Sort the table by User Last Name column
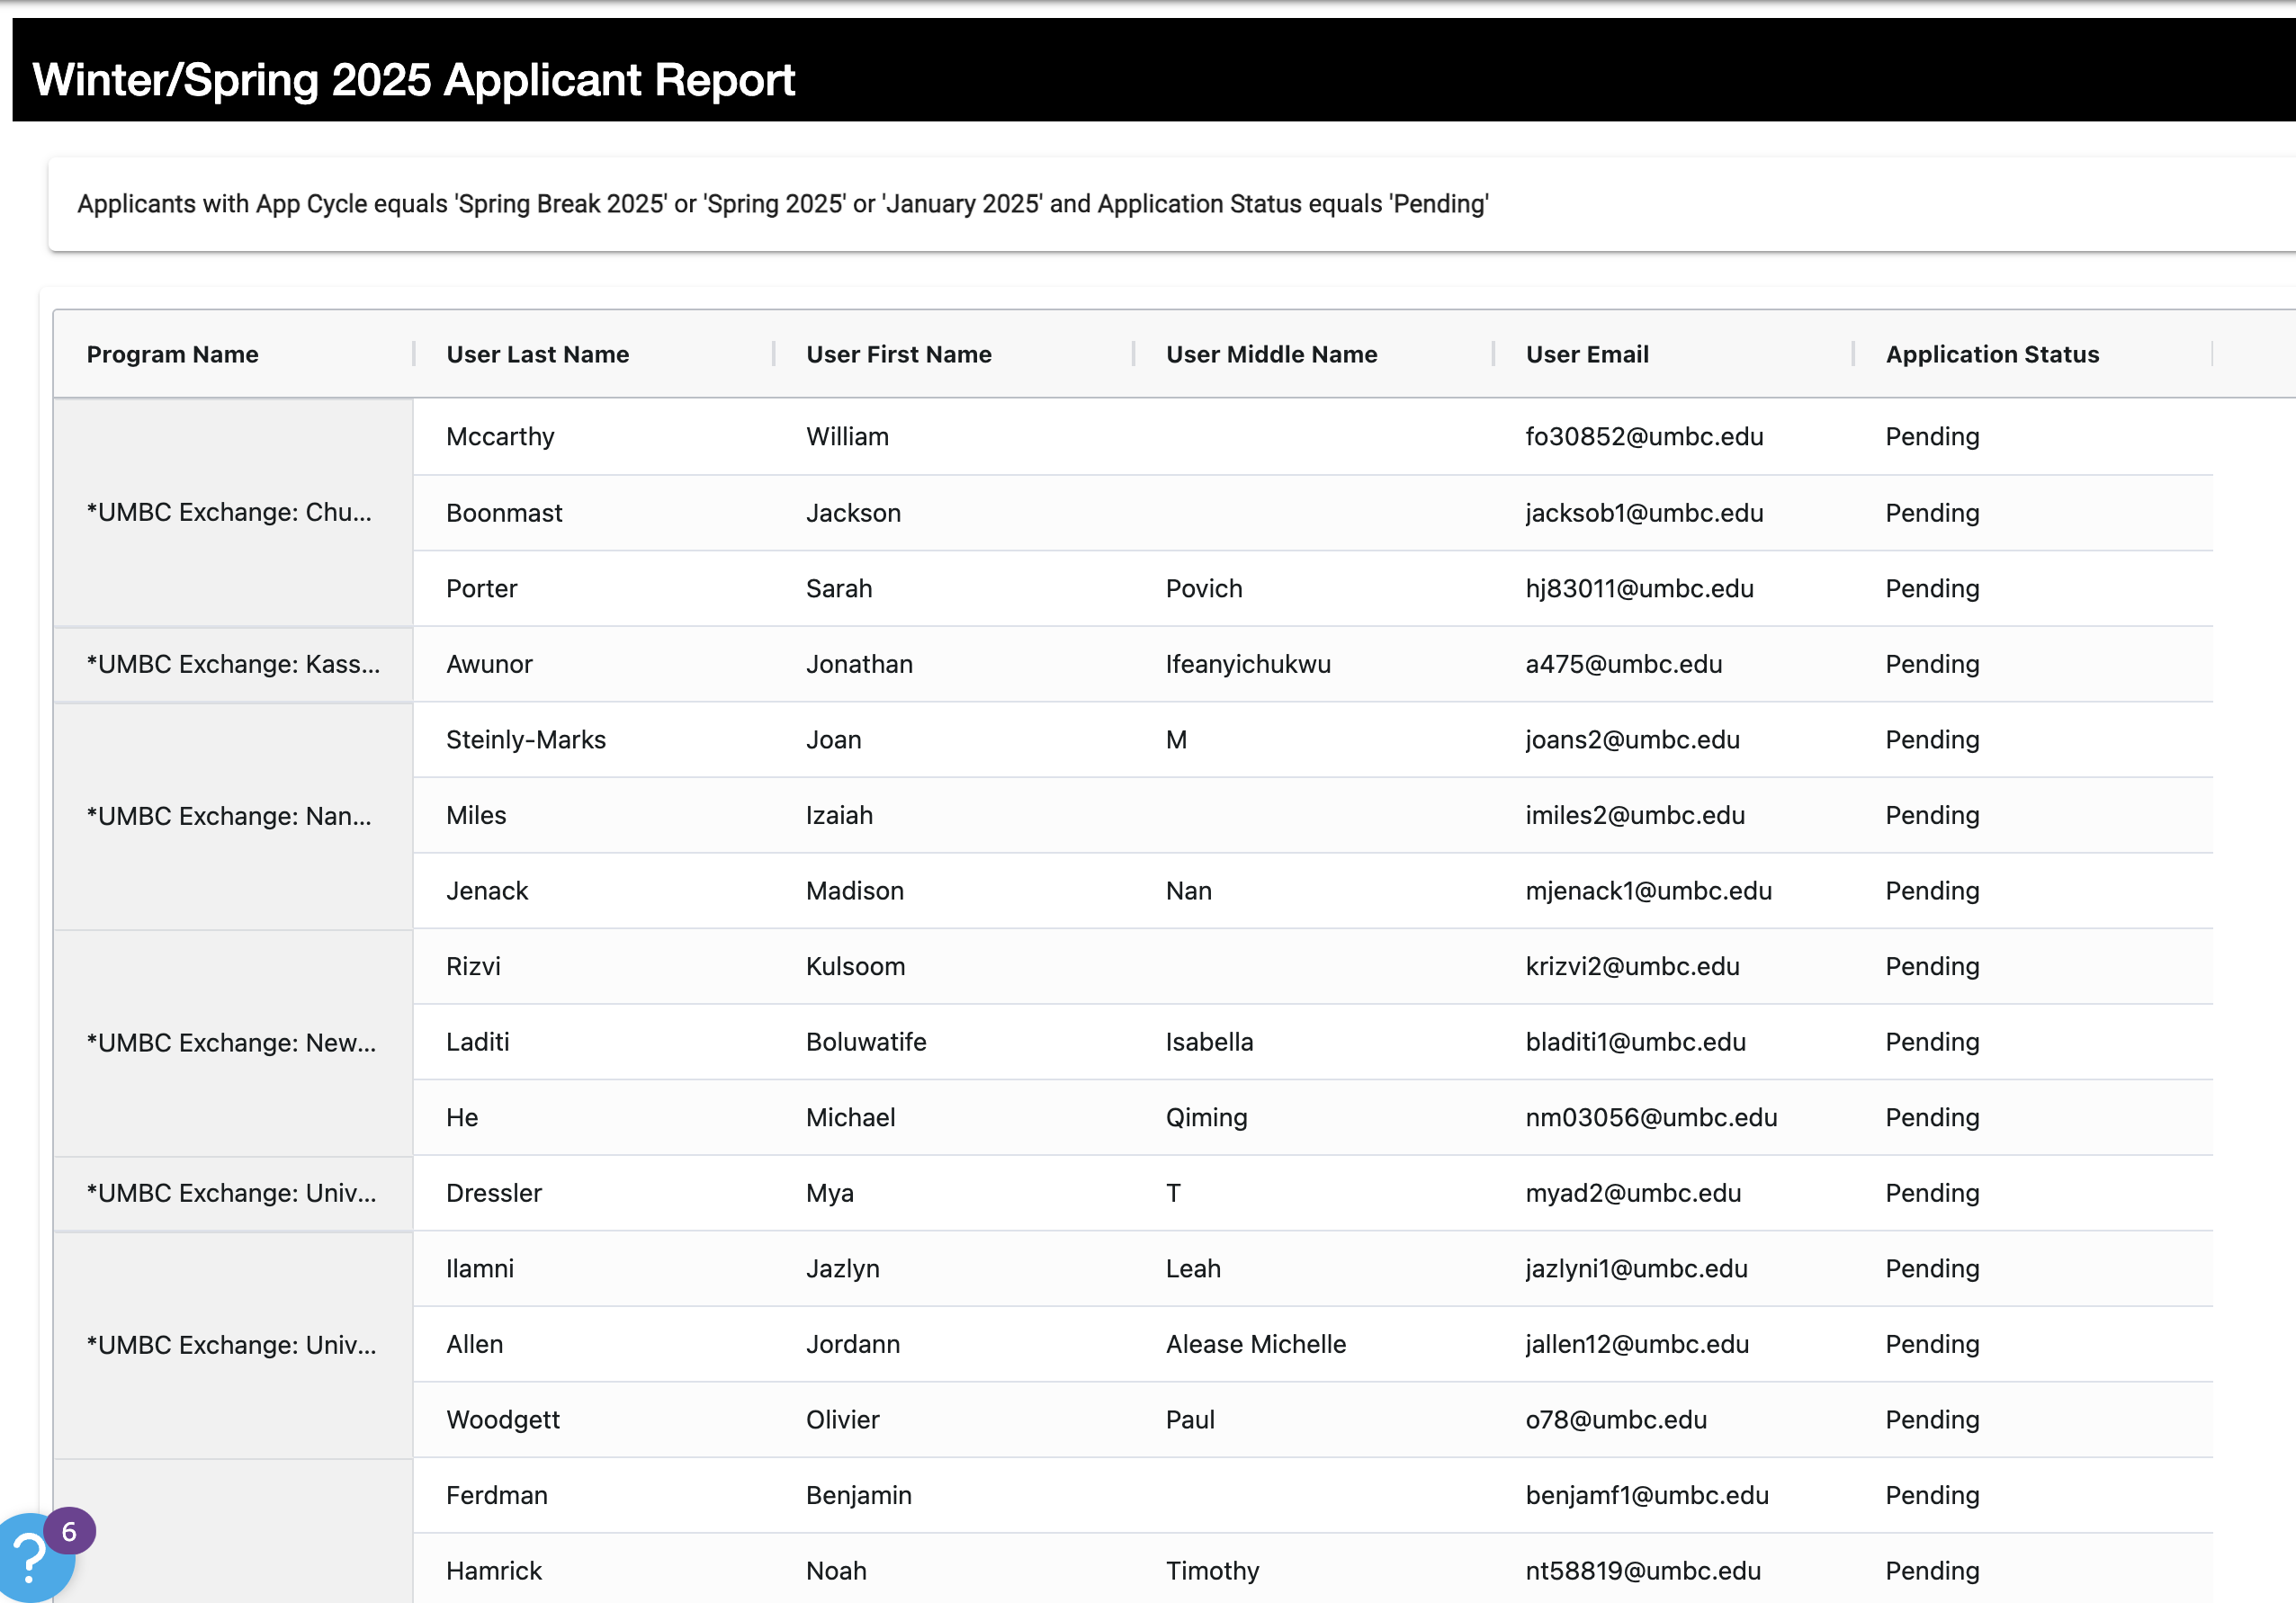This screenshot has width=2296, height=1603. pyautogui.click(x=537, y=354)
